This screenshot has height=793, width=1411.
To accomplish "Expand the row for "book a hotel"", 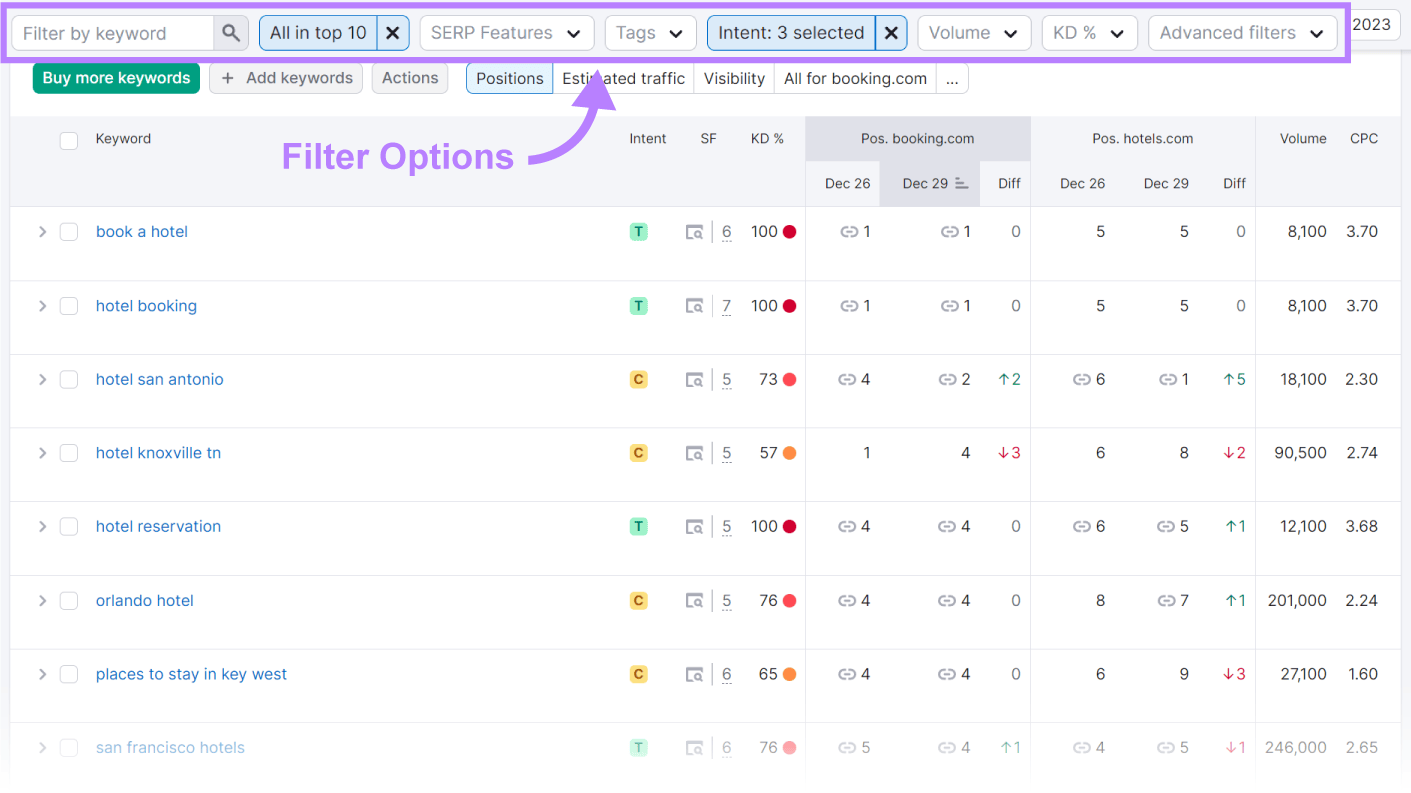I will click(42, 231).
